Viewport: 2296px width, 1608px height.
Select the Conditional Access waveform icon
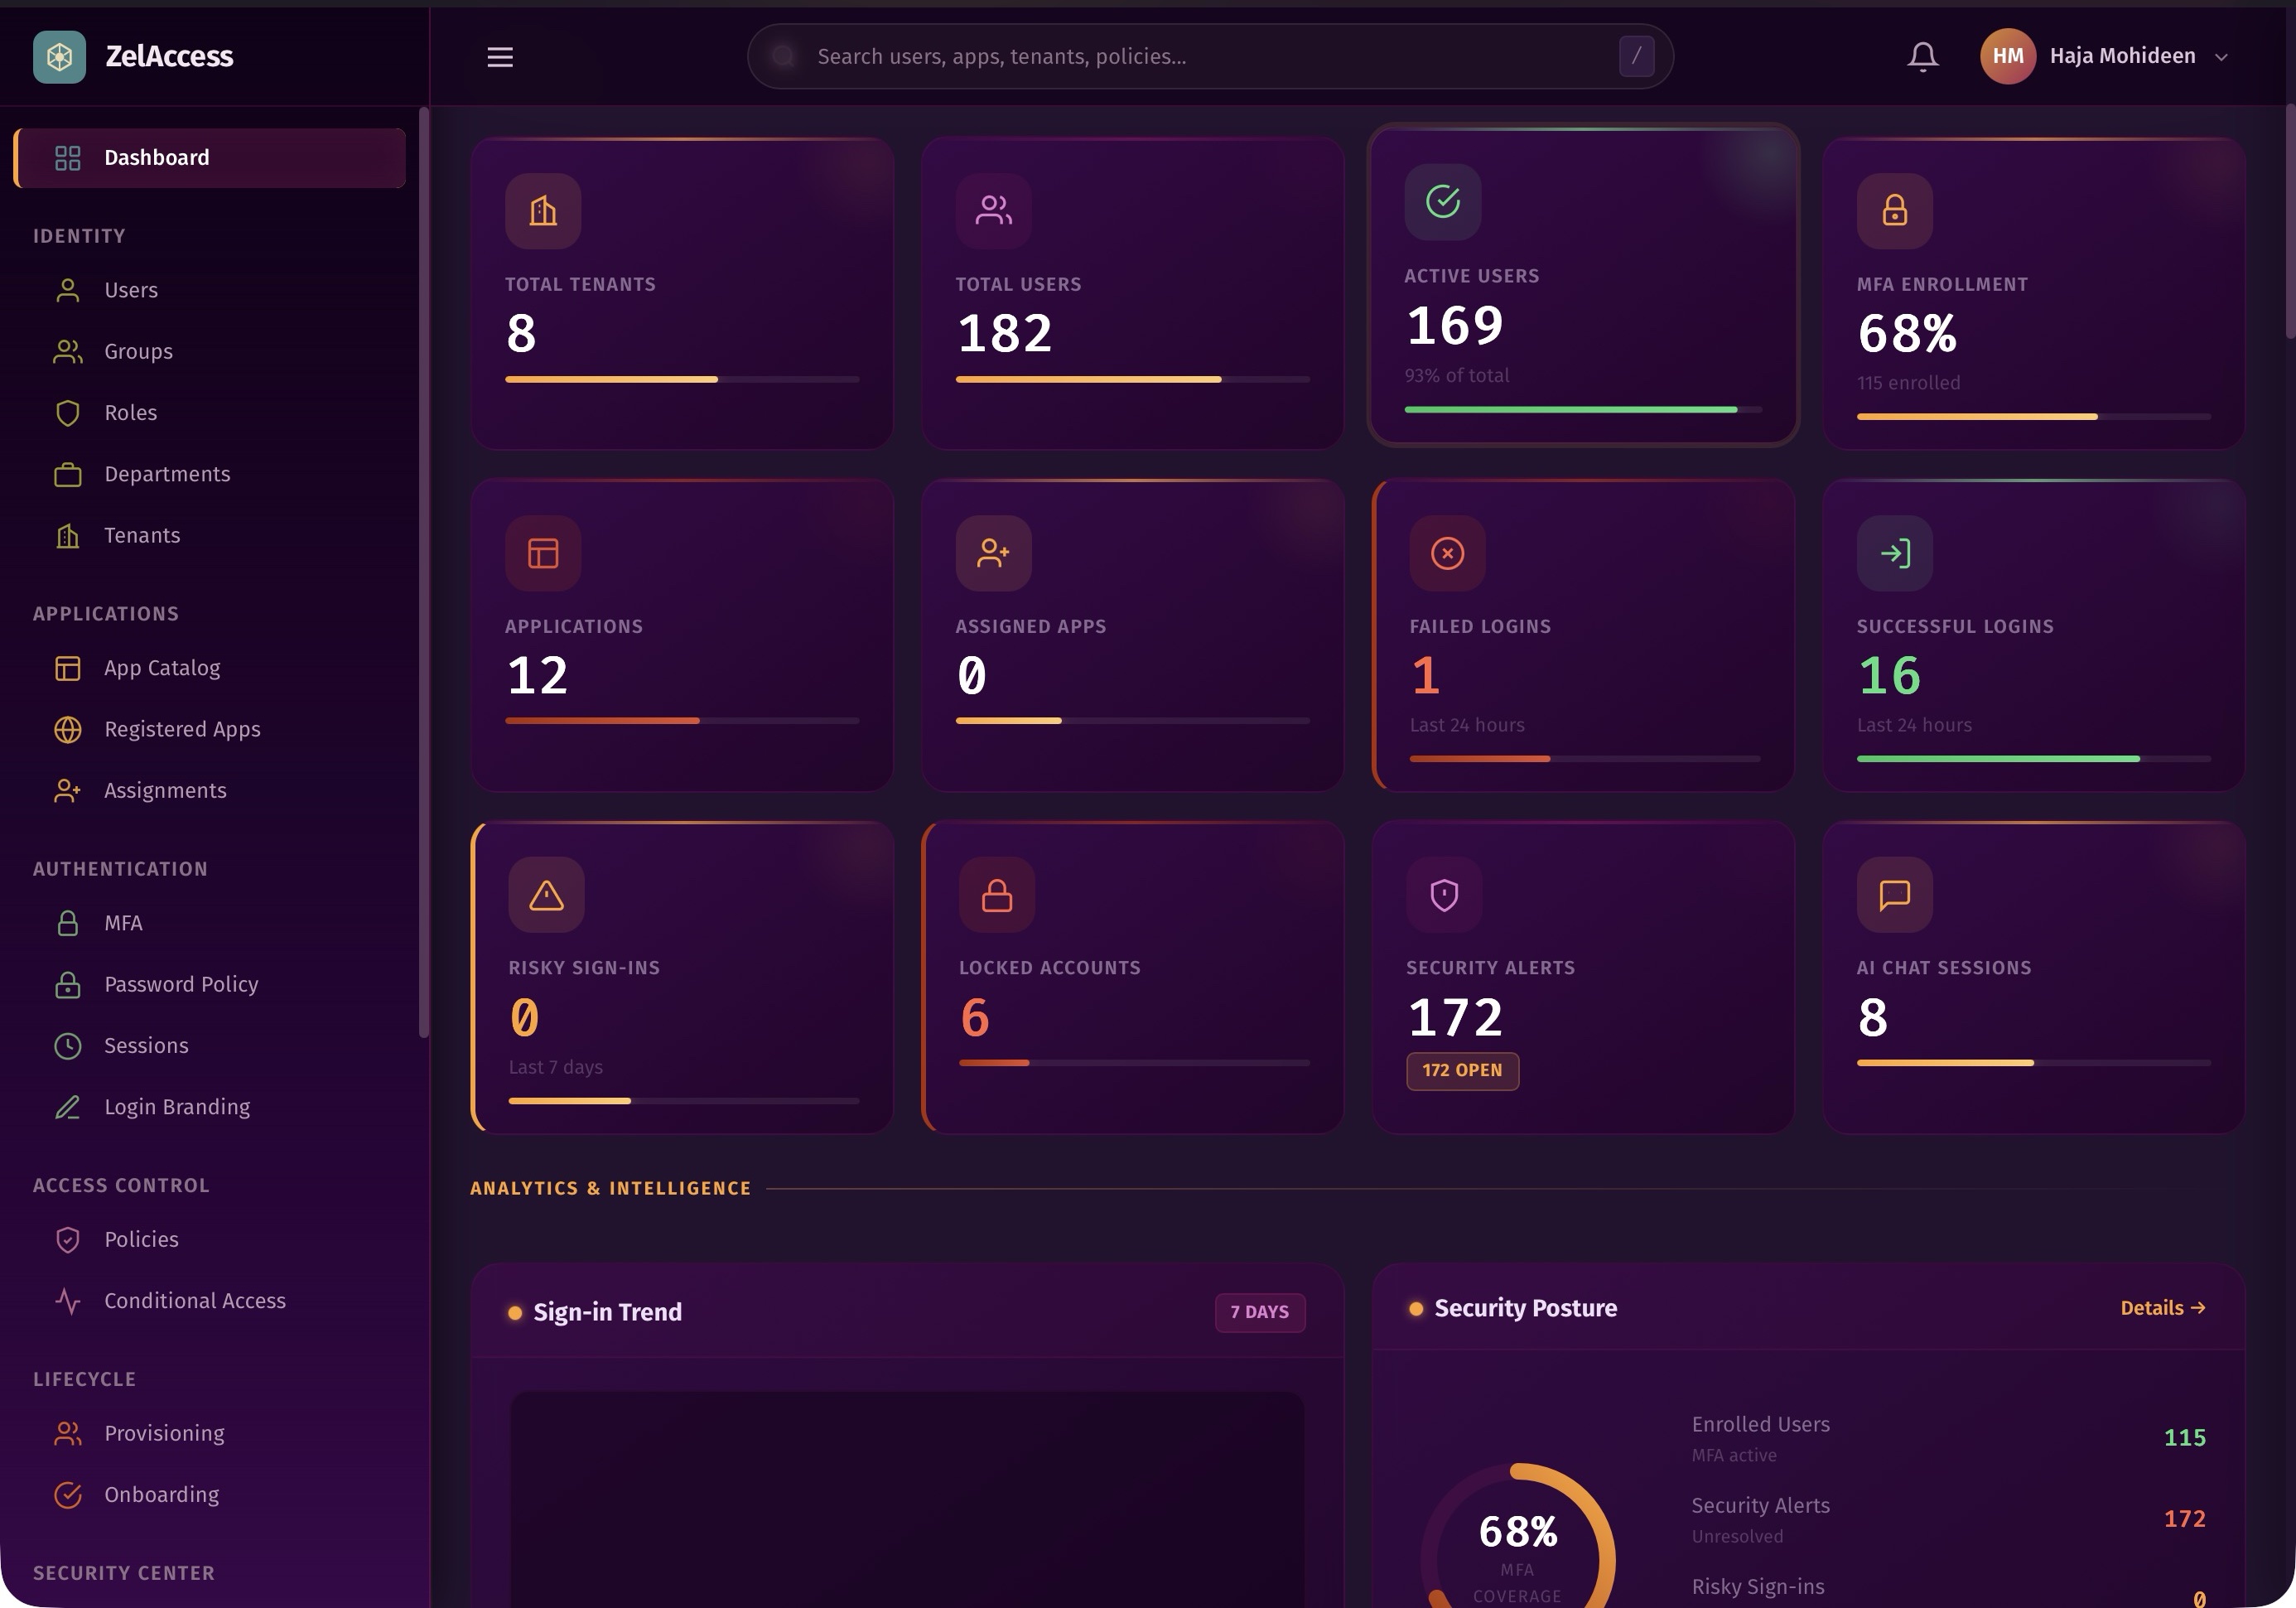coord(67,1301)
